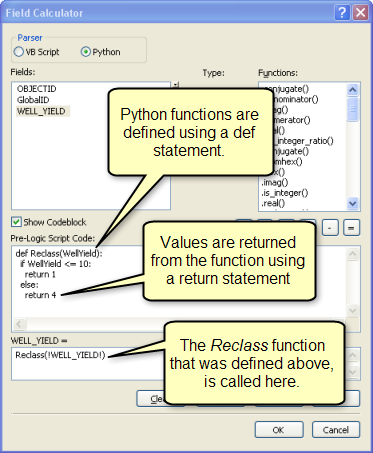This screenshot has width=373, height=453.
Task: Choose the .imag() function
Action: pos(275,182)
